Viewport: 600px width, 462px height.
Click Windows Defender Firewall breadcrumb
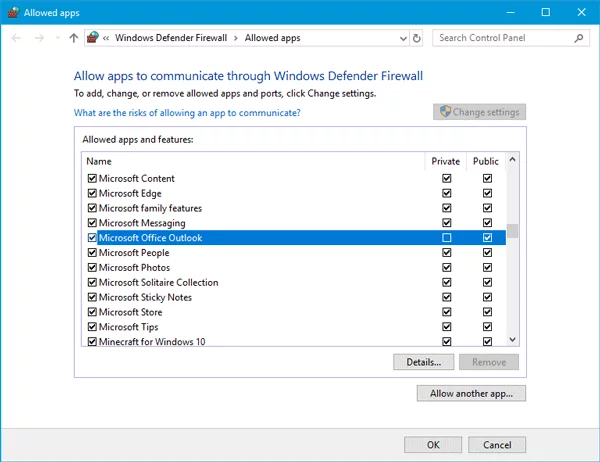pyautogui.click(x=171, y=38)
